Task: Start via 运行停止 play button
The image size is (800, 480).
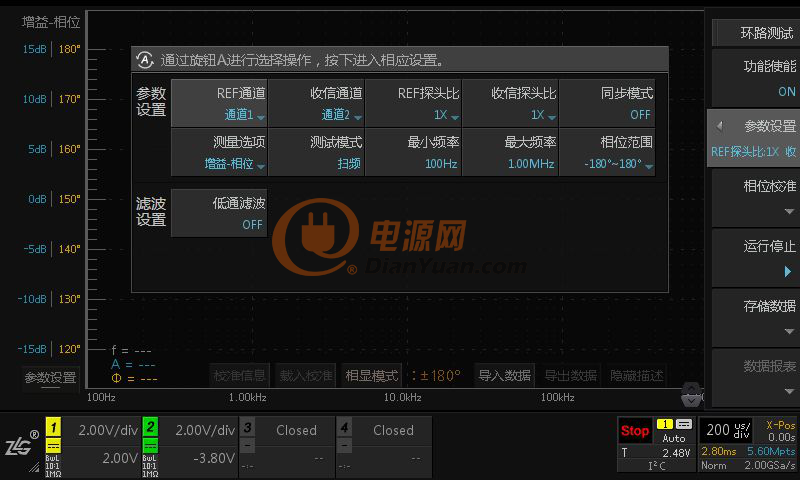Action: point(756,259)
